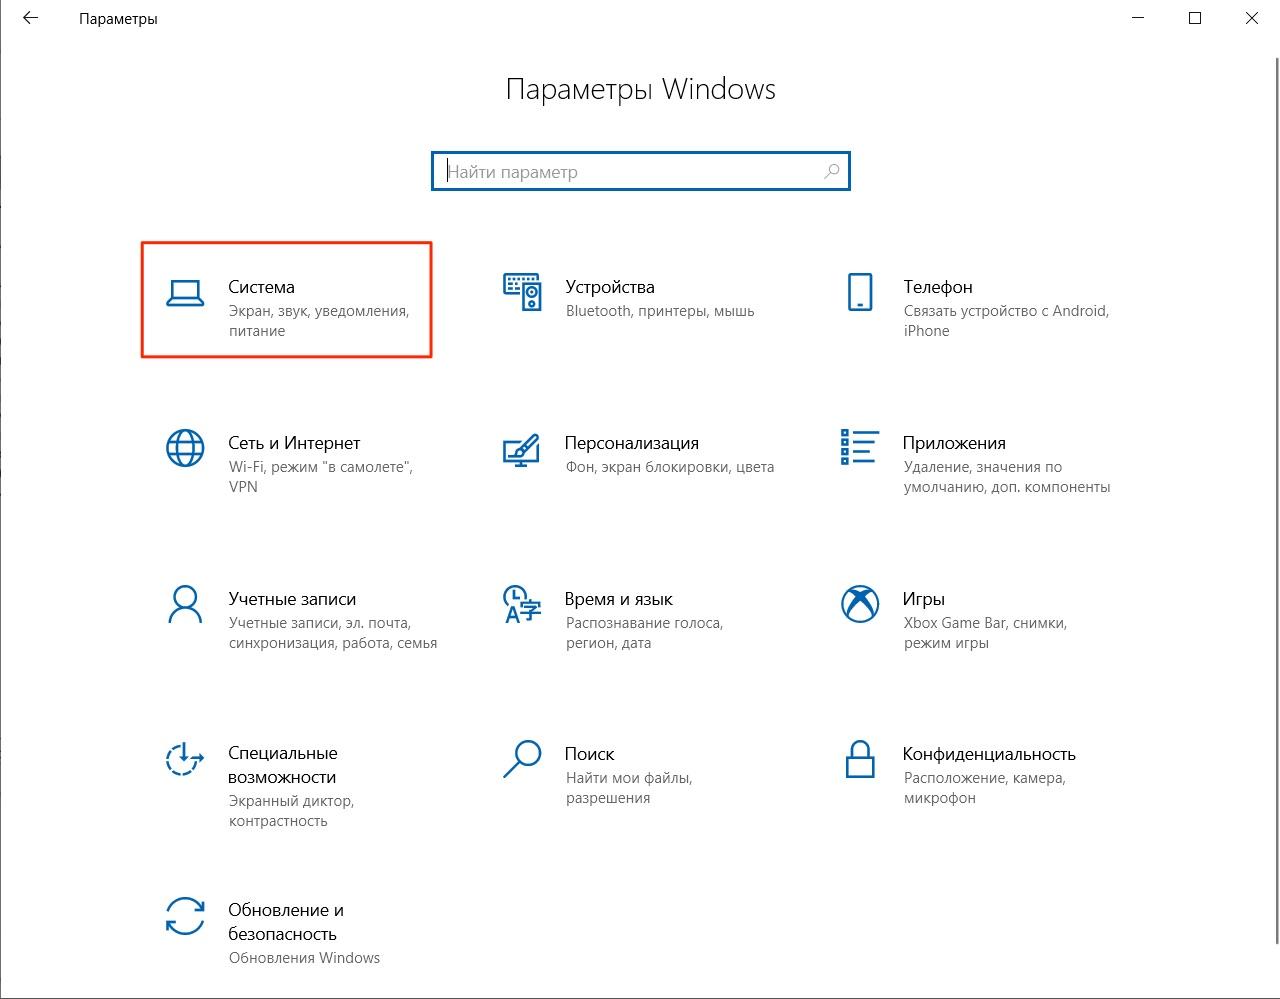The width and height of the screenshot is (1280, 999).
Task: Click the magnifier icon inside the search box
Action: 831,171
